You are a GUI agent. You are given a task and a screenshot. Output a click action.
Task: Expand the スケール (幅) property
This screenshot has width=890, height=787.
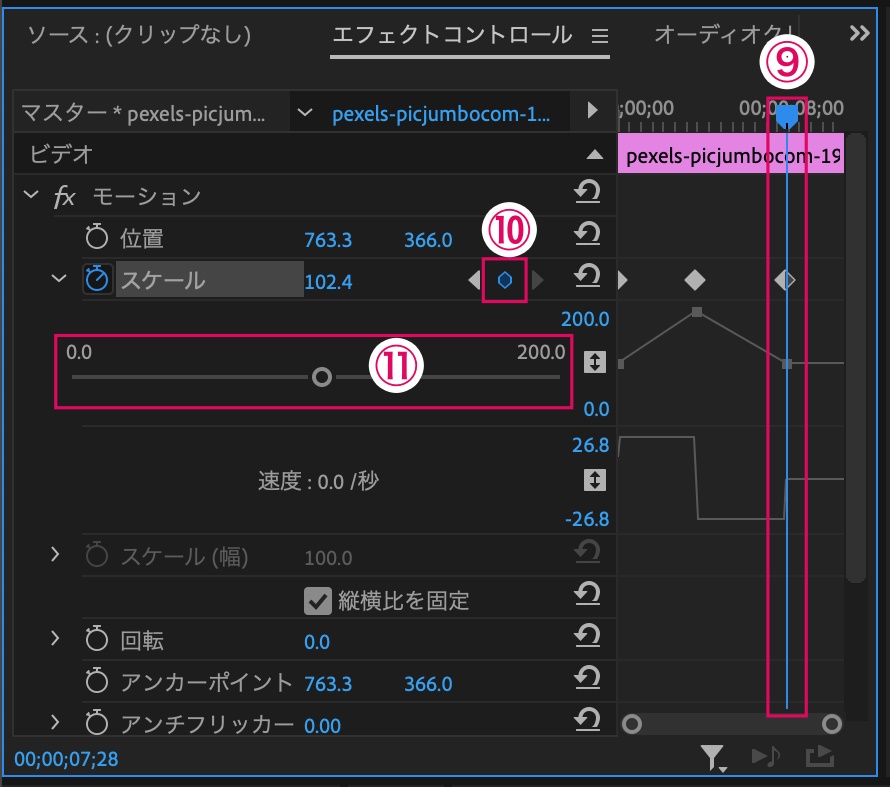pos(55,554)
